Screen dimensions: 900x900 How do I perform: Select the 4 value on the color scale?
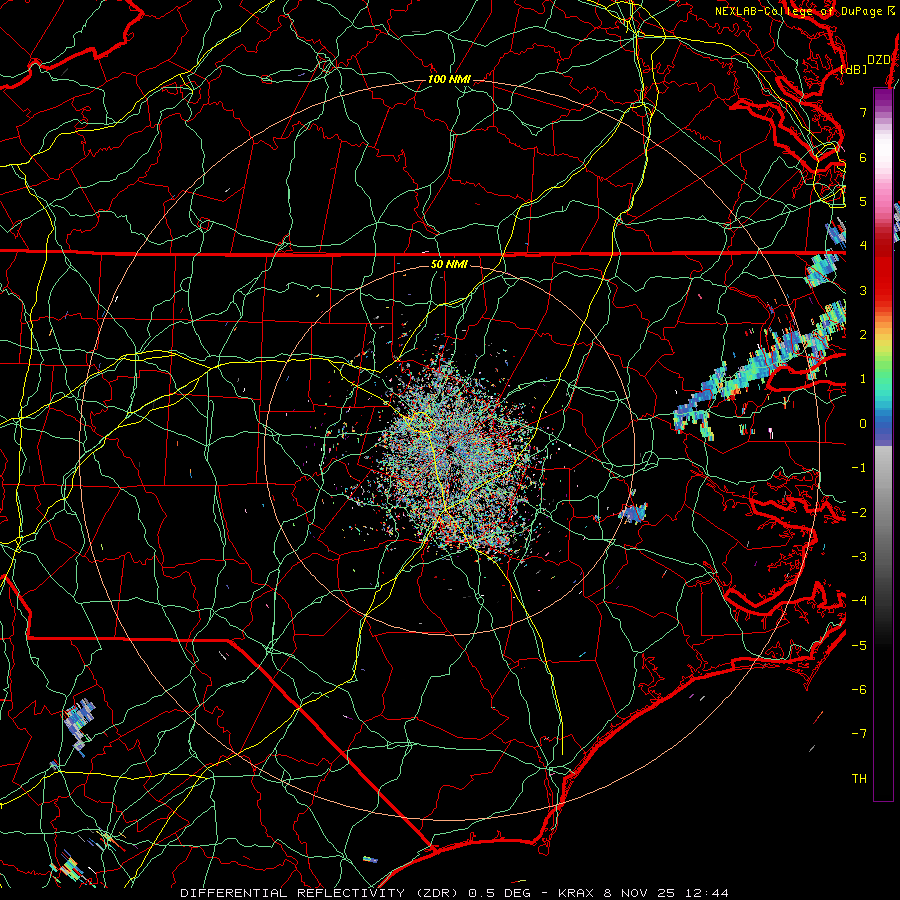coord(863,246)
